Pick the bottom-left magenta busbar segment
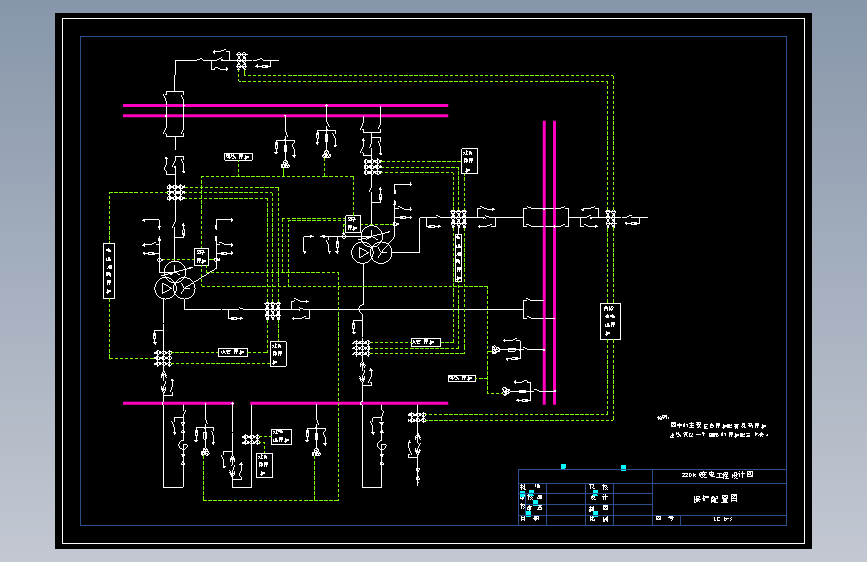 [x=177, y=403]
